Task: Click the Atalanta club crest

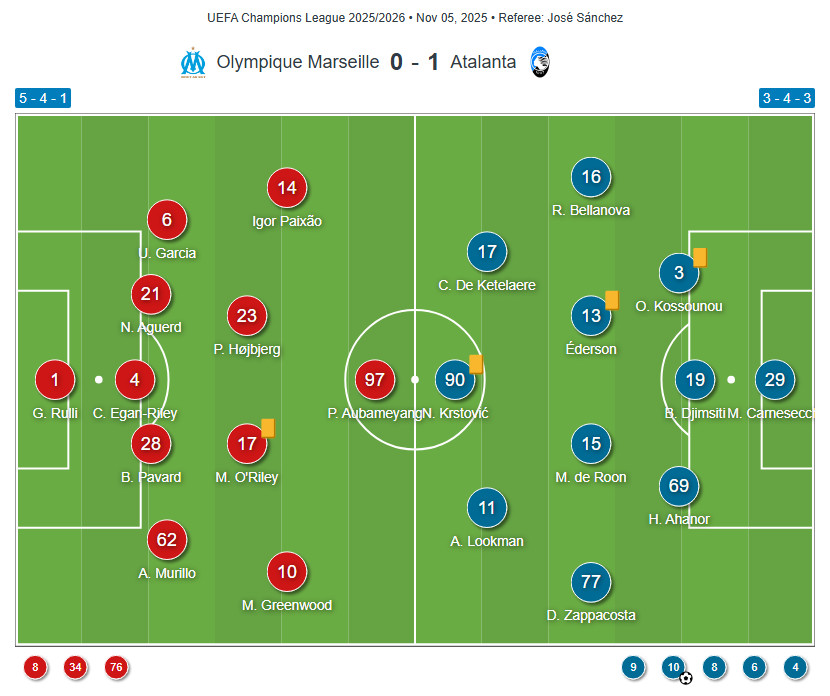Action: pos(540,62)
